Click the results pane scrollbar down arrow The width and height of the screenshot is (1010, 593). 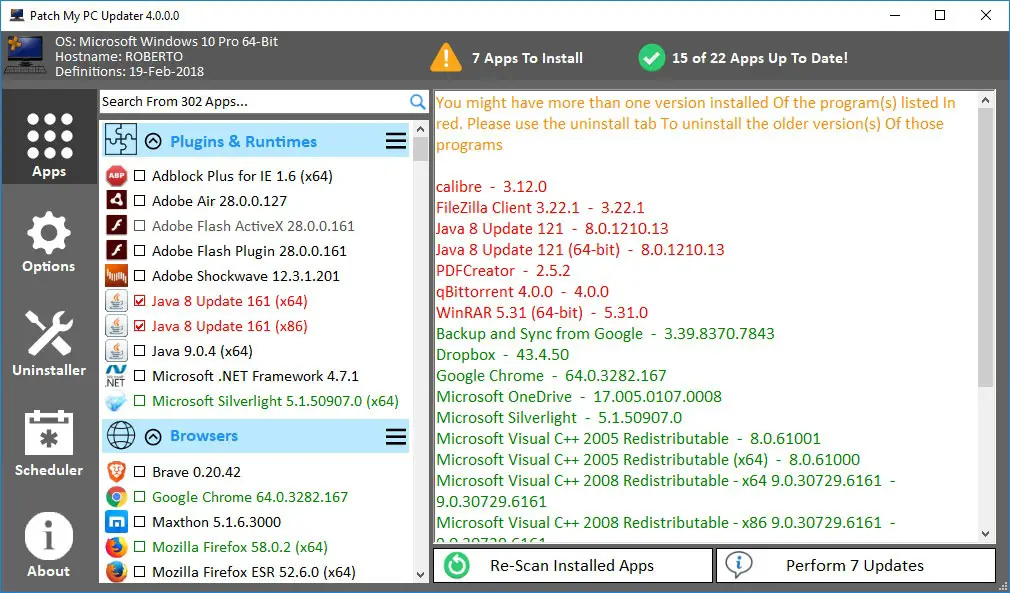(x=986, y=534)
